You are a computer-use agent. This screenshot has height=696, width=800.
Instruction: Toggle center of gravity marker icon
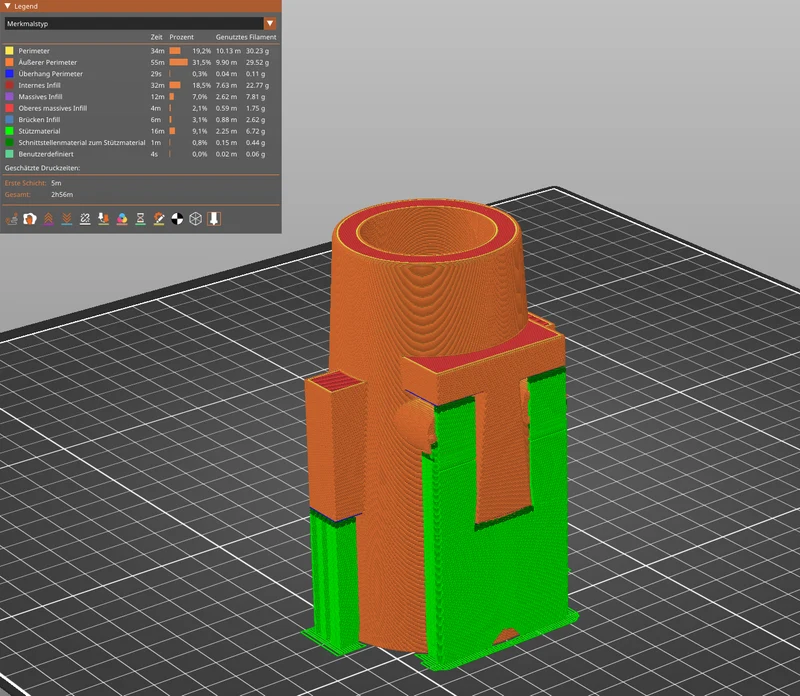tap(177, 219)
